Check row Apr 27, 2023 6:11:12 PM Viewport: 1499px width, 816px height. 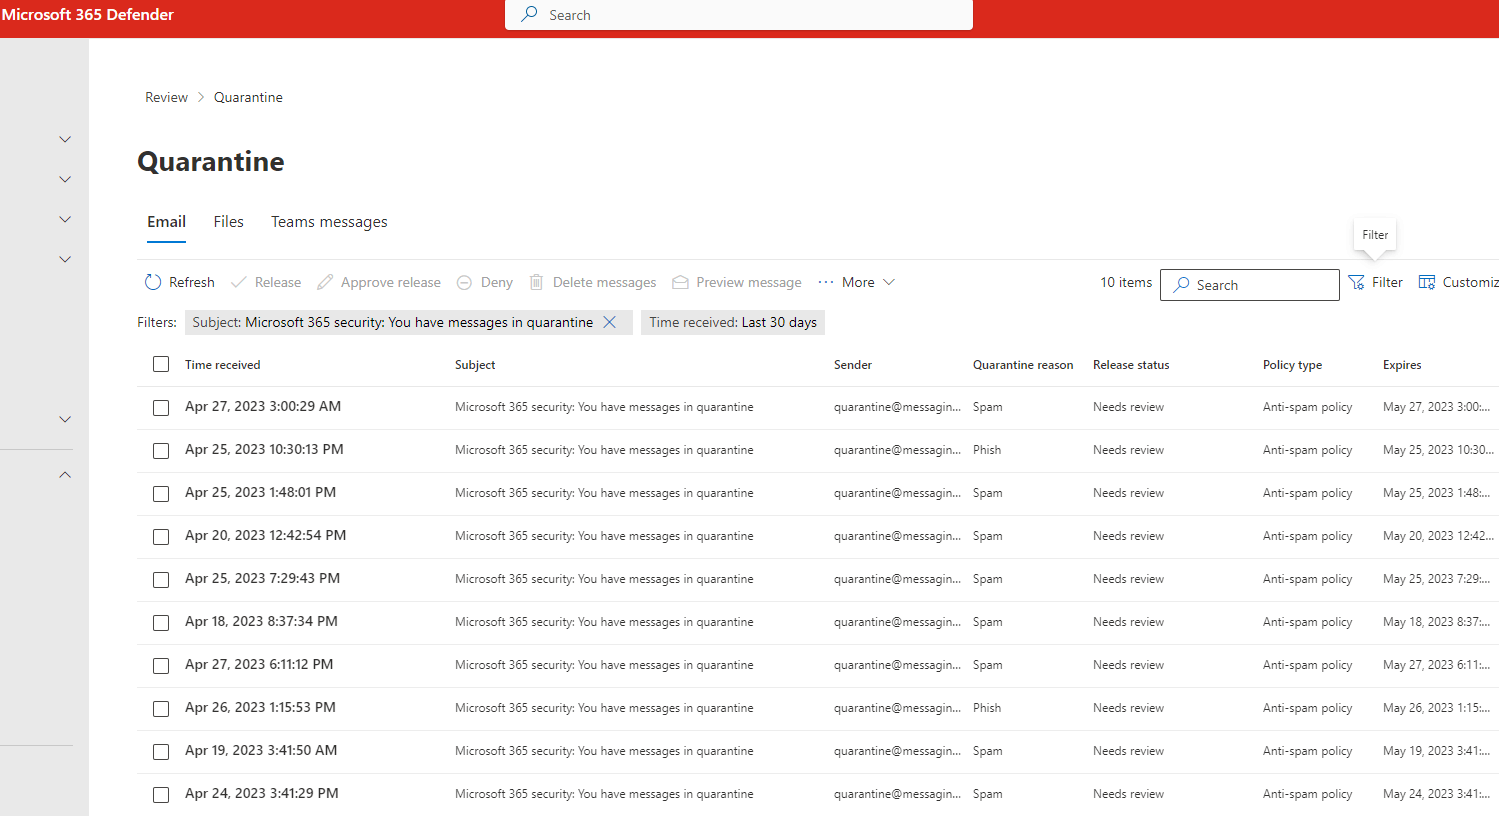161,666
